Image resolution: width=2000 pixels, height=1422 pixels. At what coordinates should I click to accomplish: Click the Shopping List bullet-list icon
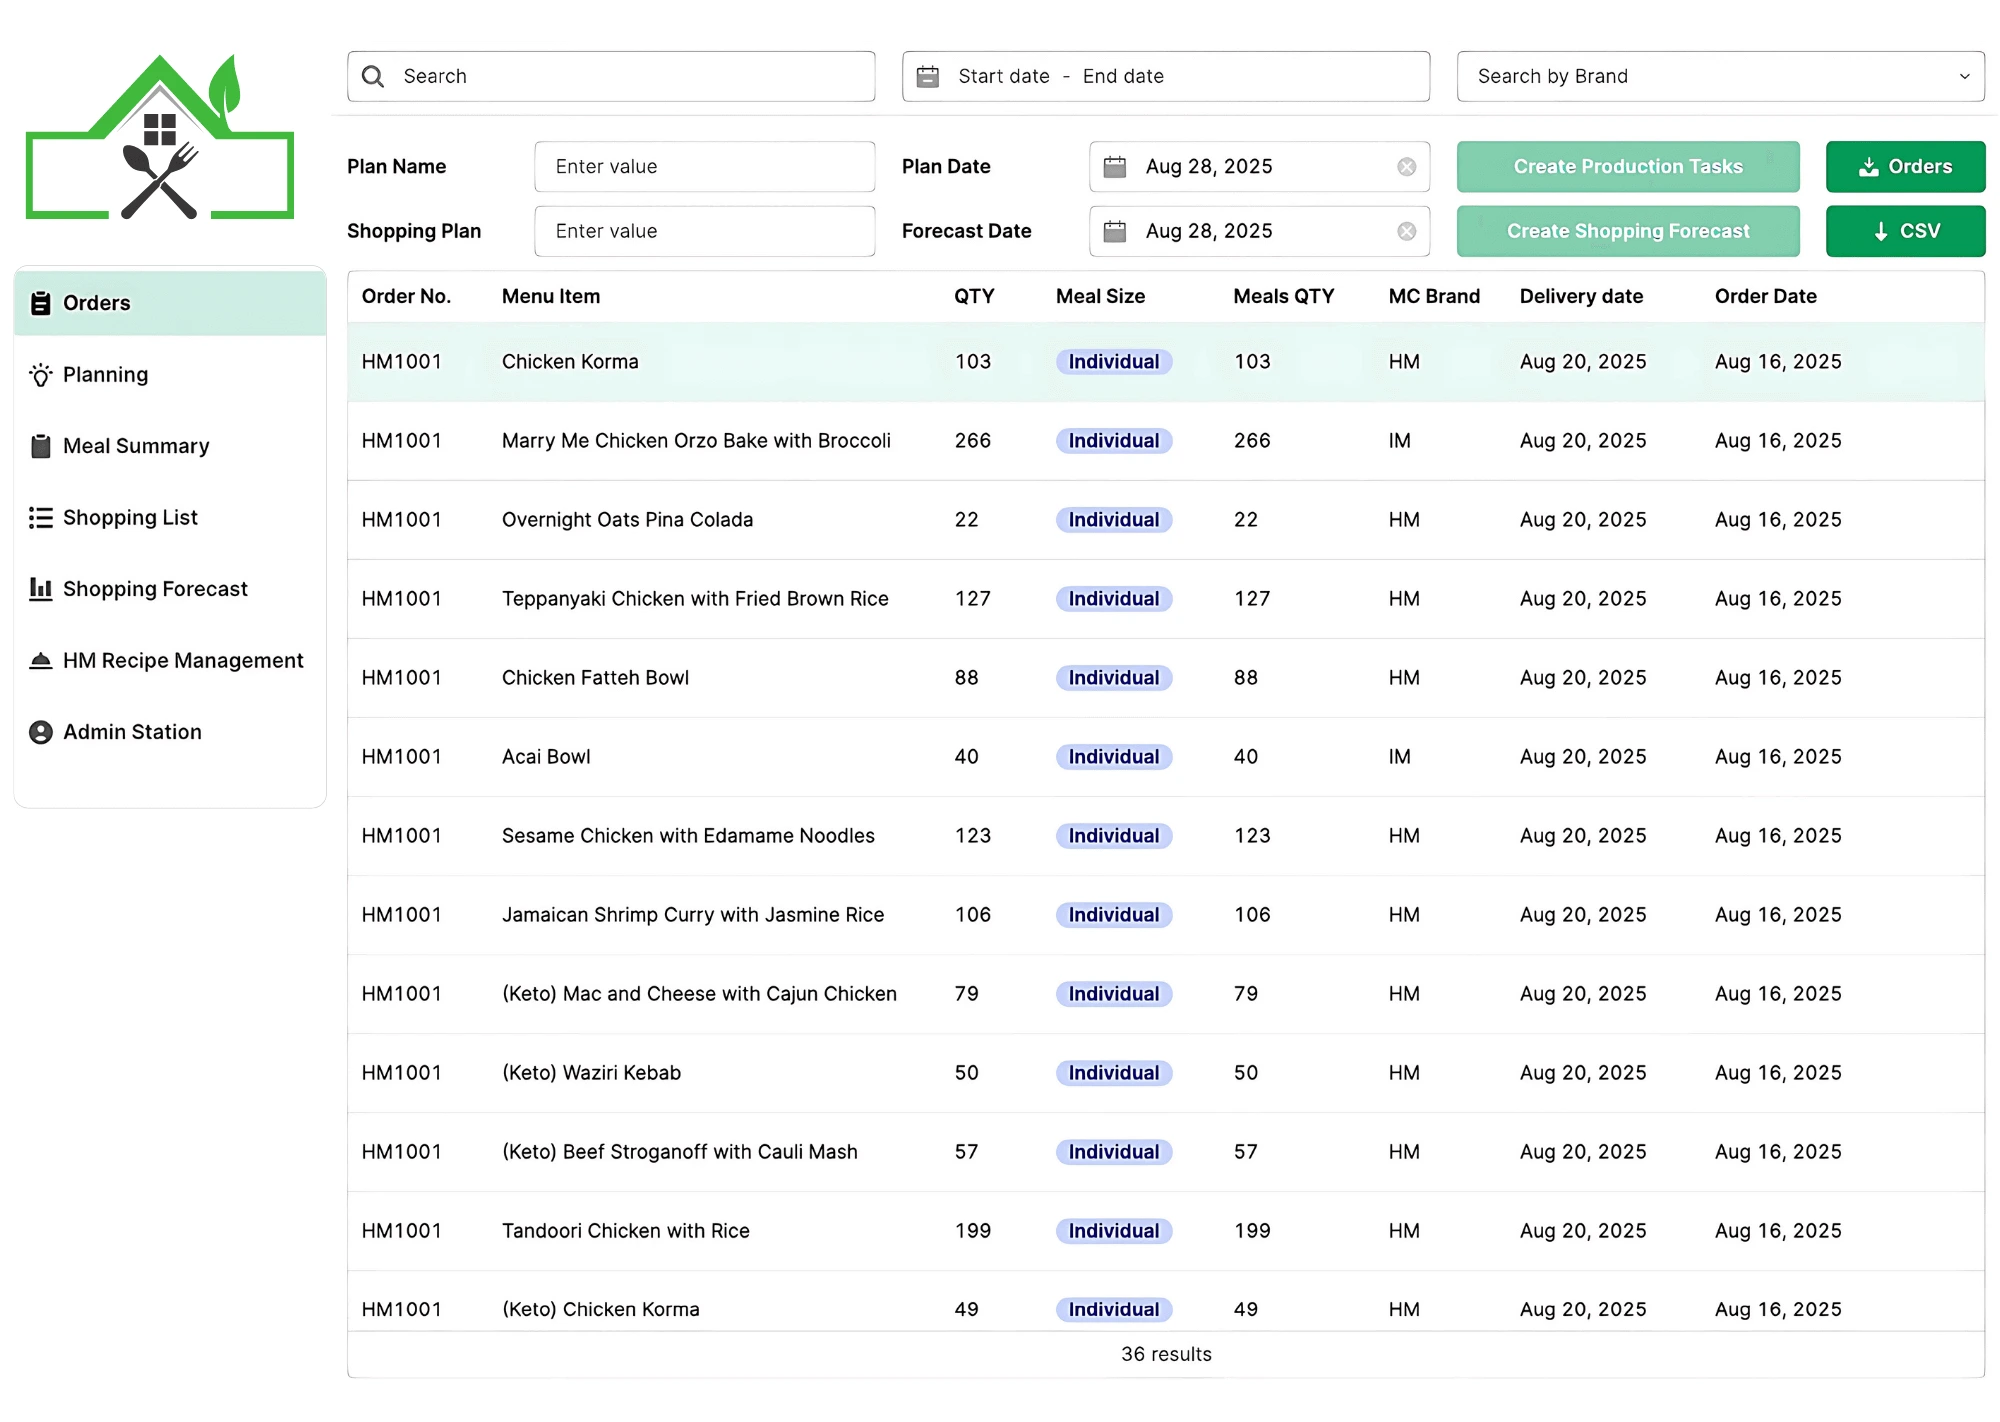[x=41, y=517]
